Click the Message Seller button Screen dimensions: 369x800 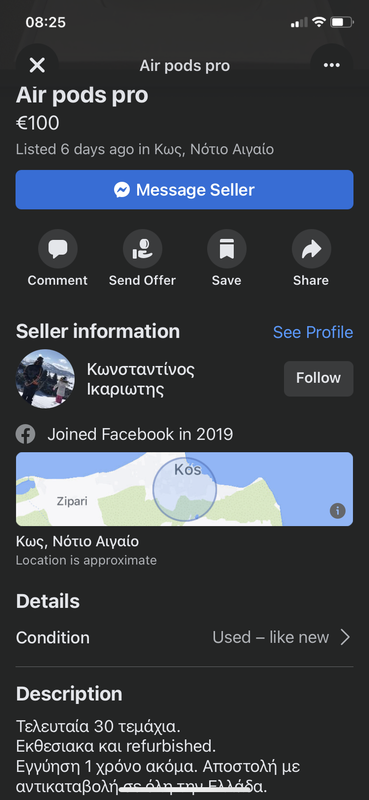point(184,190)
